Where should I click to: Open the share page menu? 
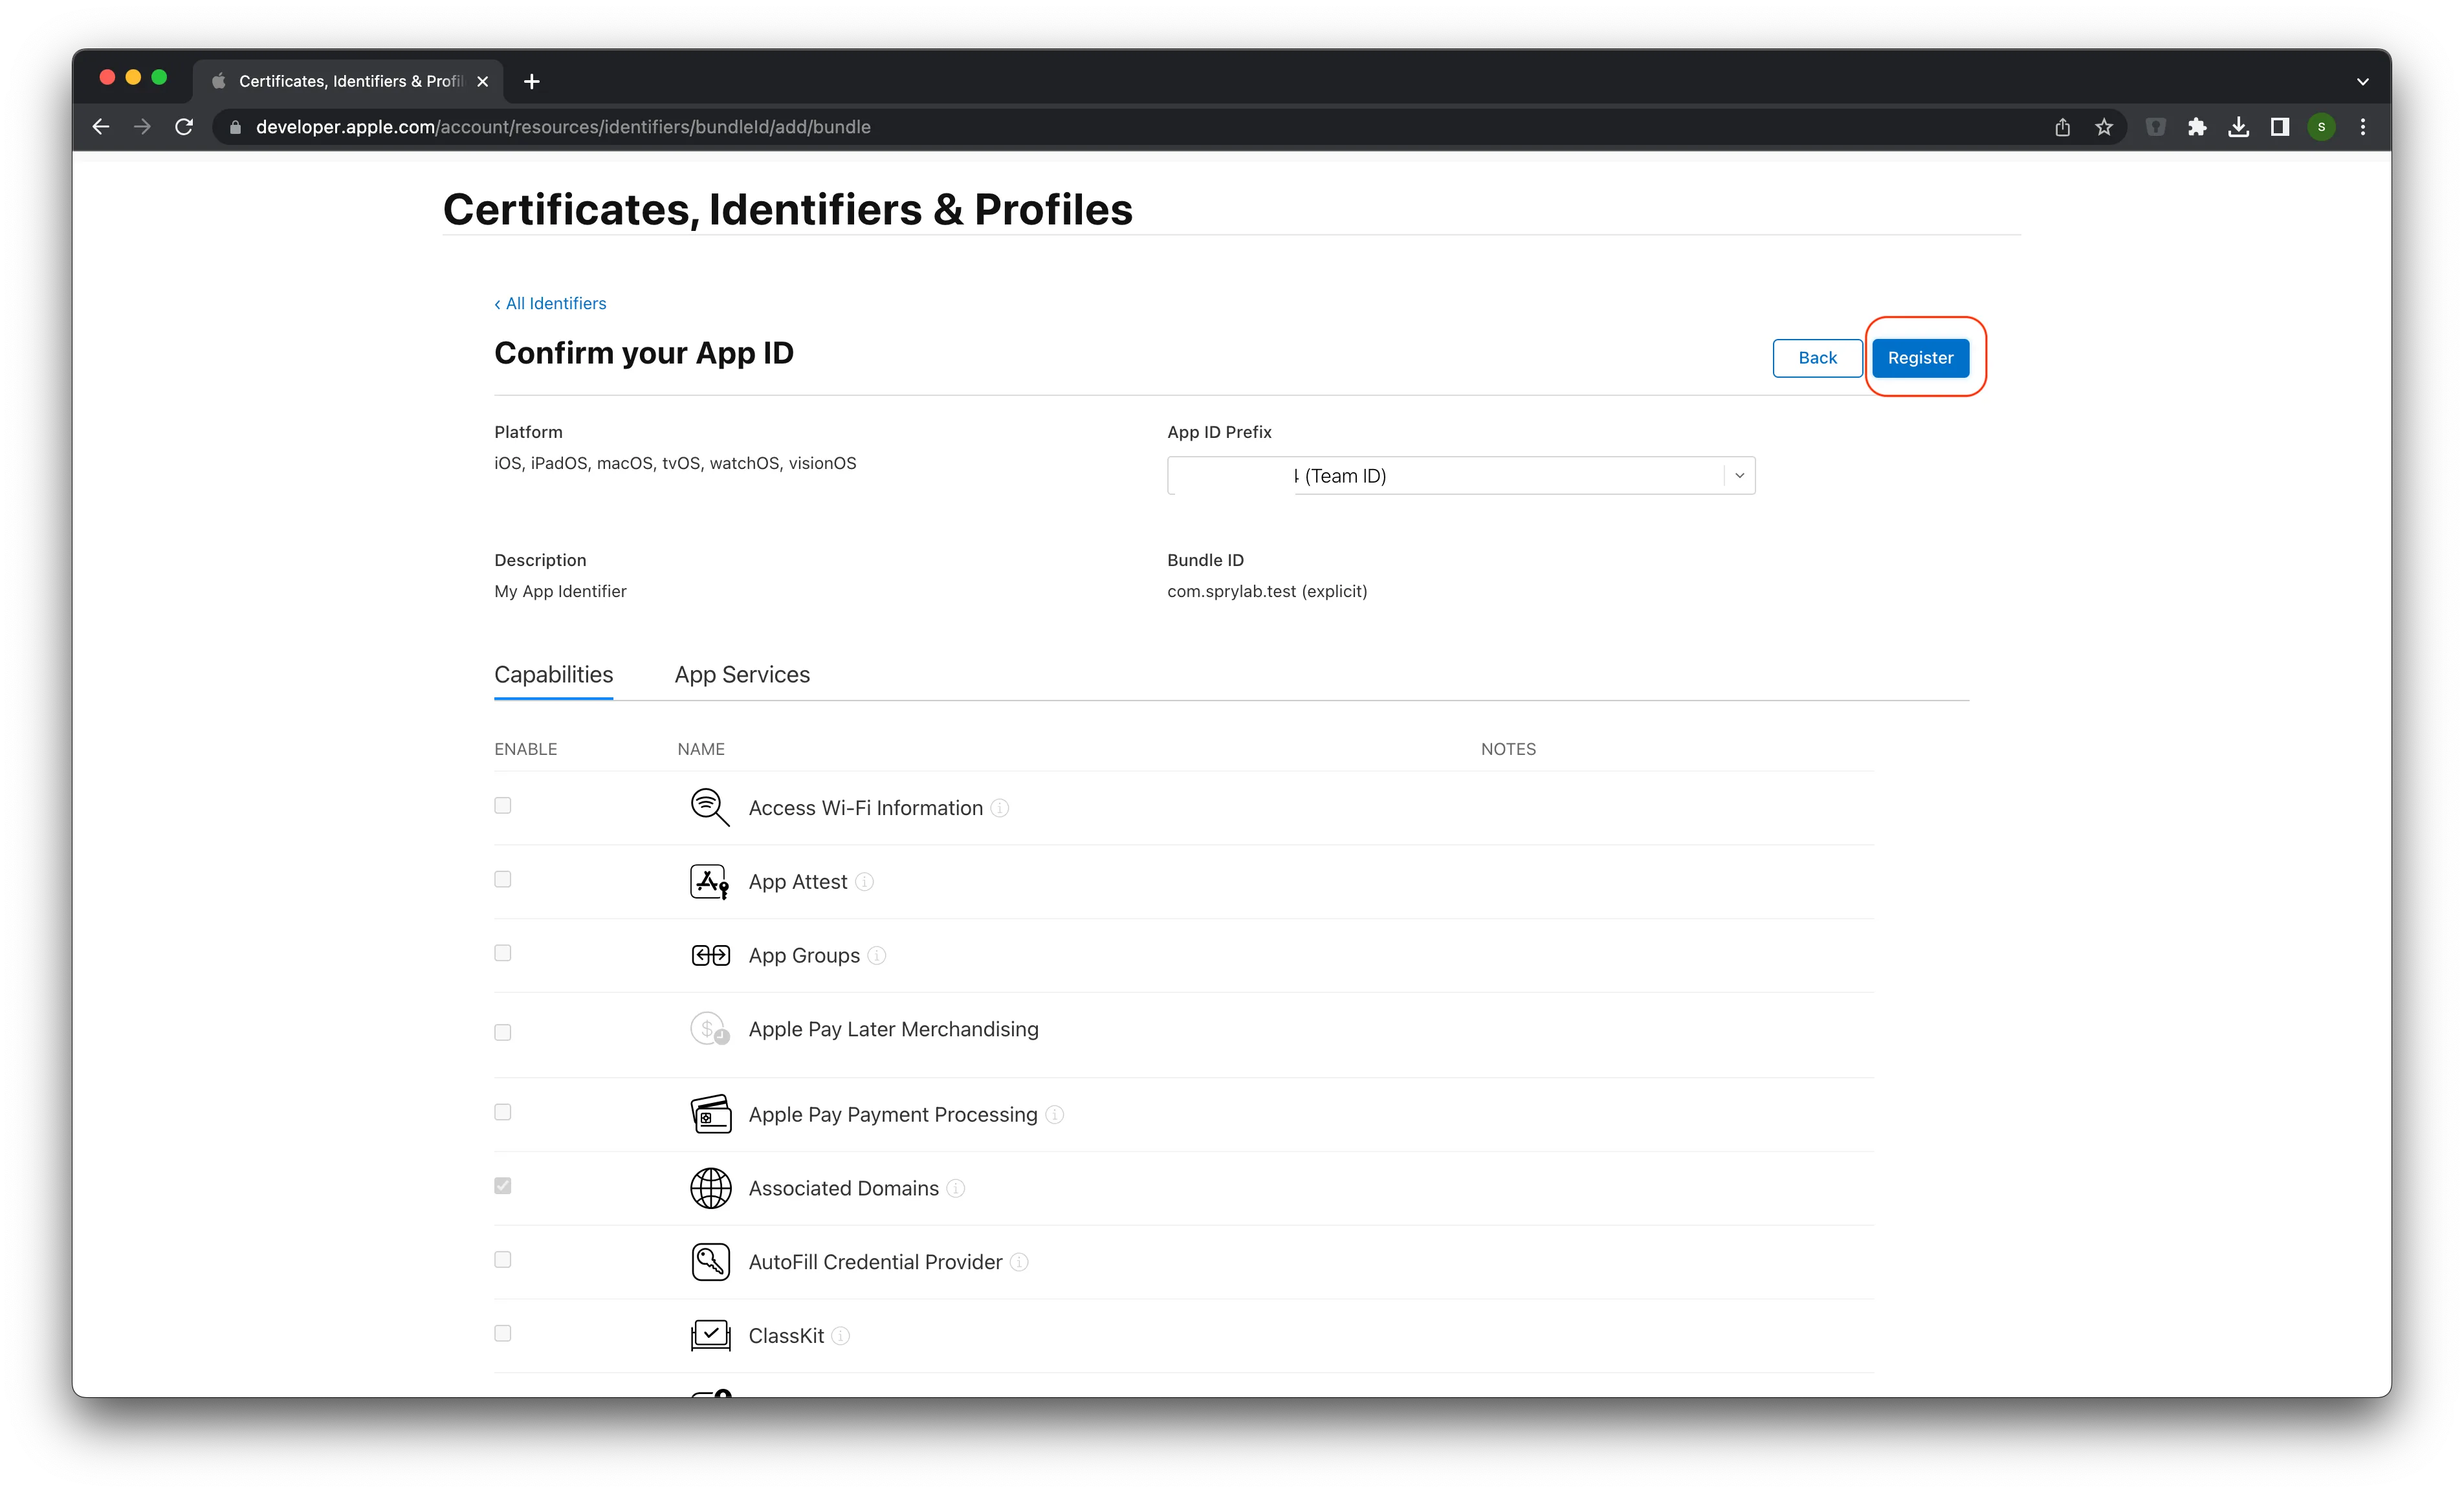(x=2062, y=127)
